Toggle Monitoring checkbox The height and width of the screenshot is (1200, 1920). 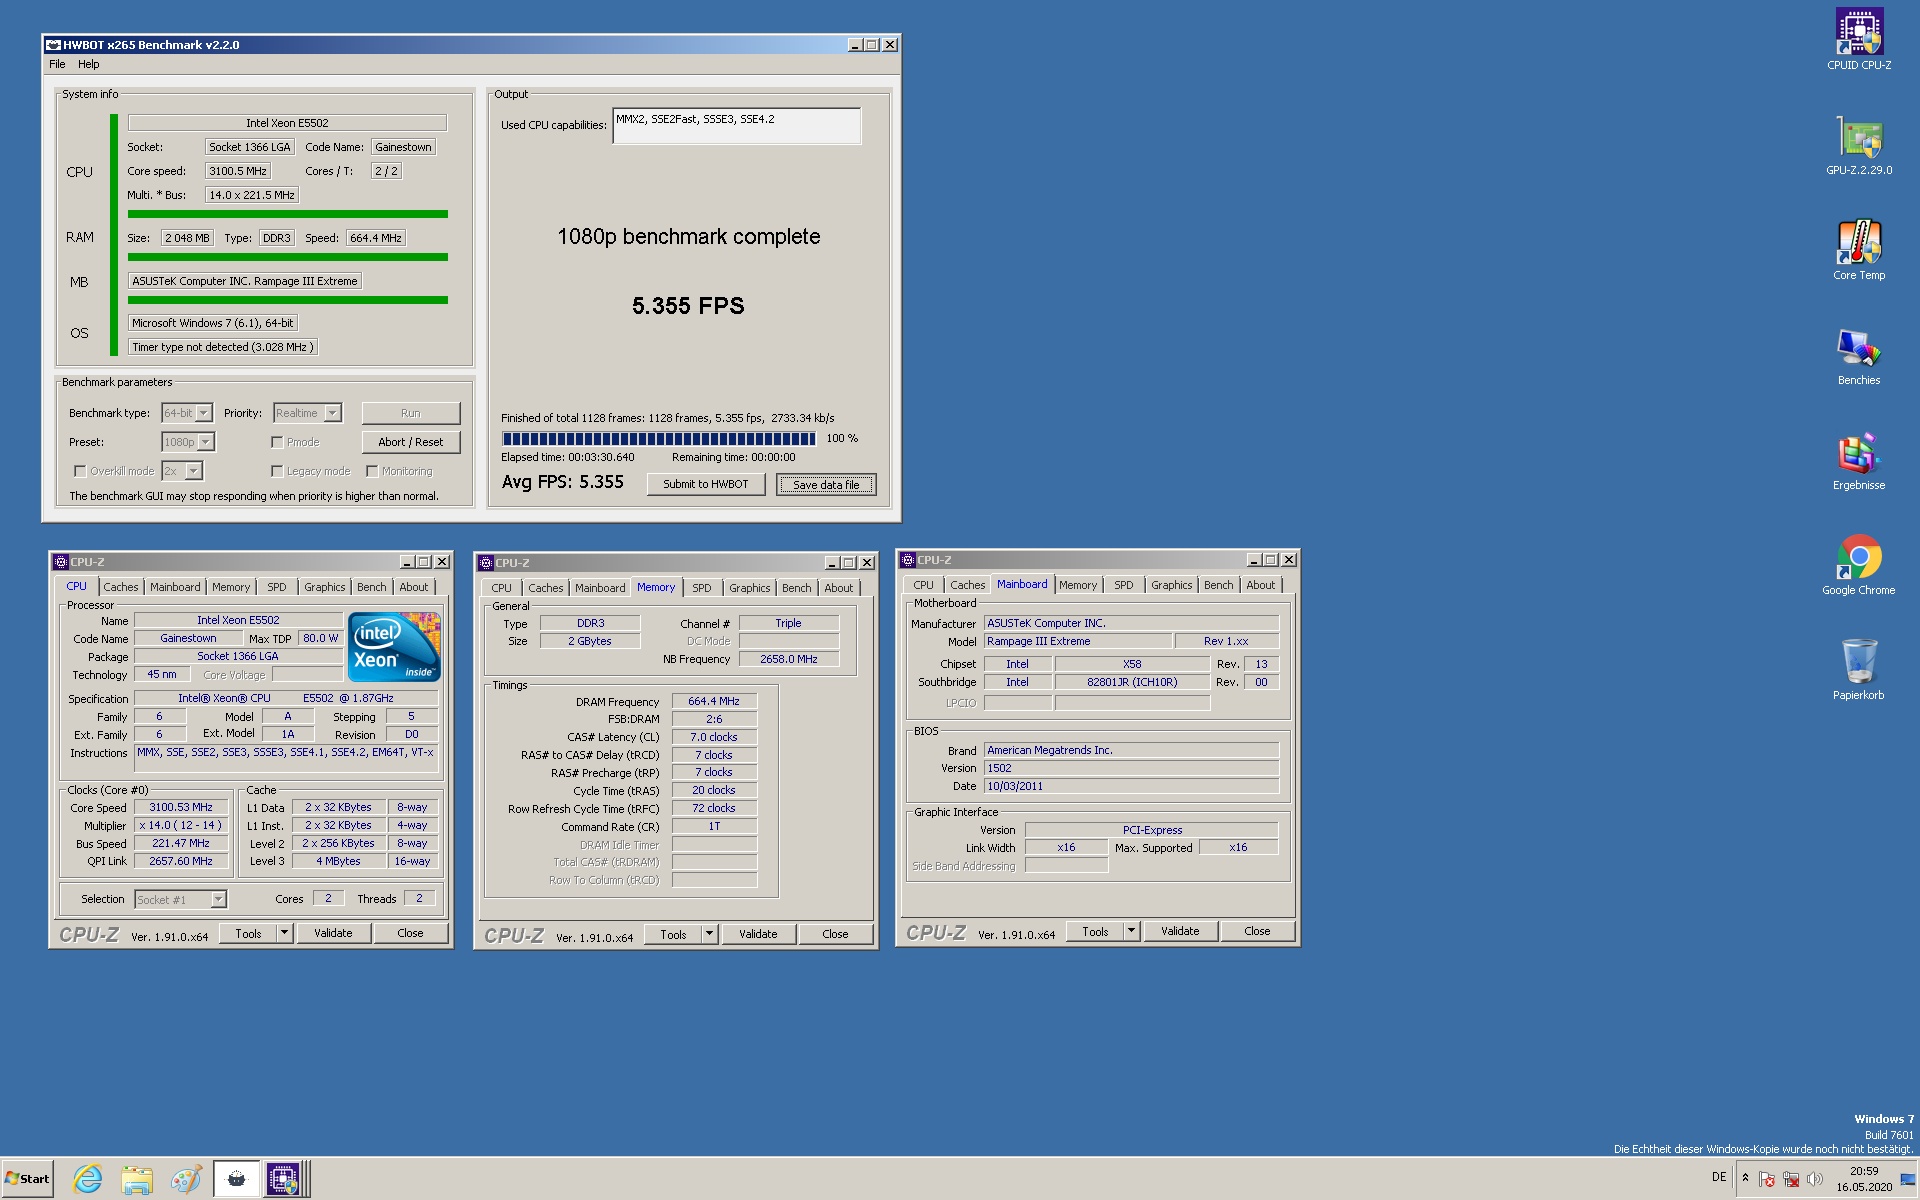[x=372, y=471]
